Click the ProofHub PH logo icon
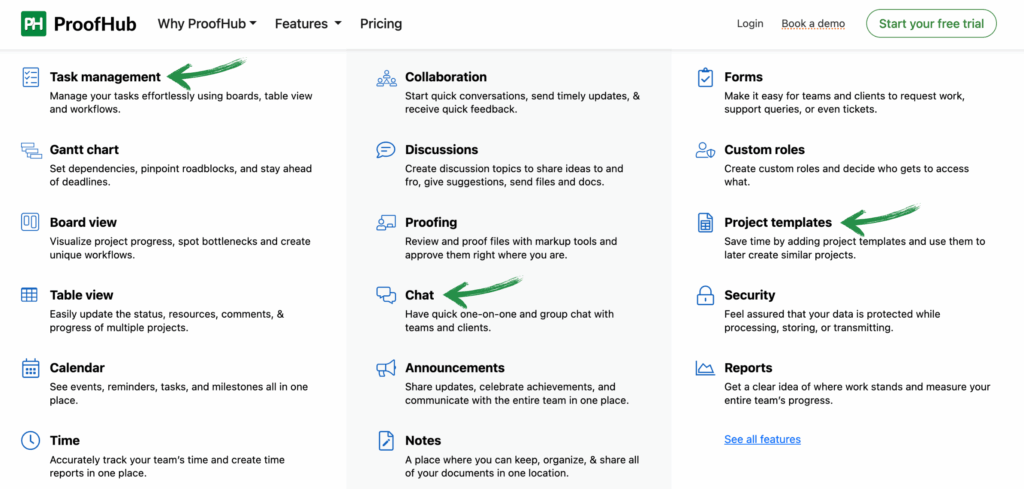This screenshot has height=489, width=1024. [33, 24]
